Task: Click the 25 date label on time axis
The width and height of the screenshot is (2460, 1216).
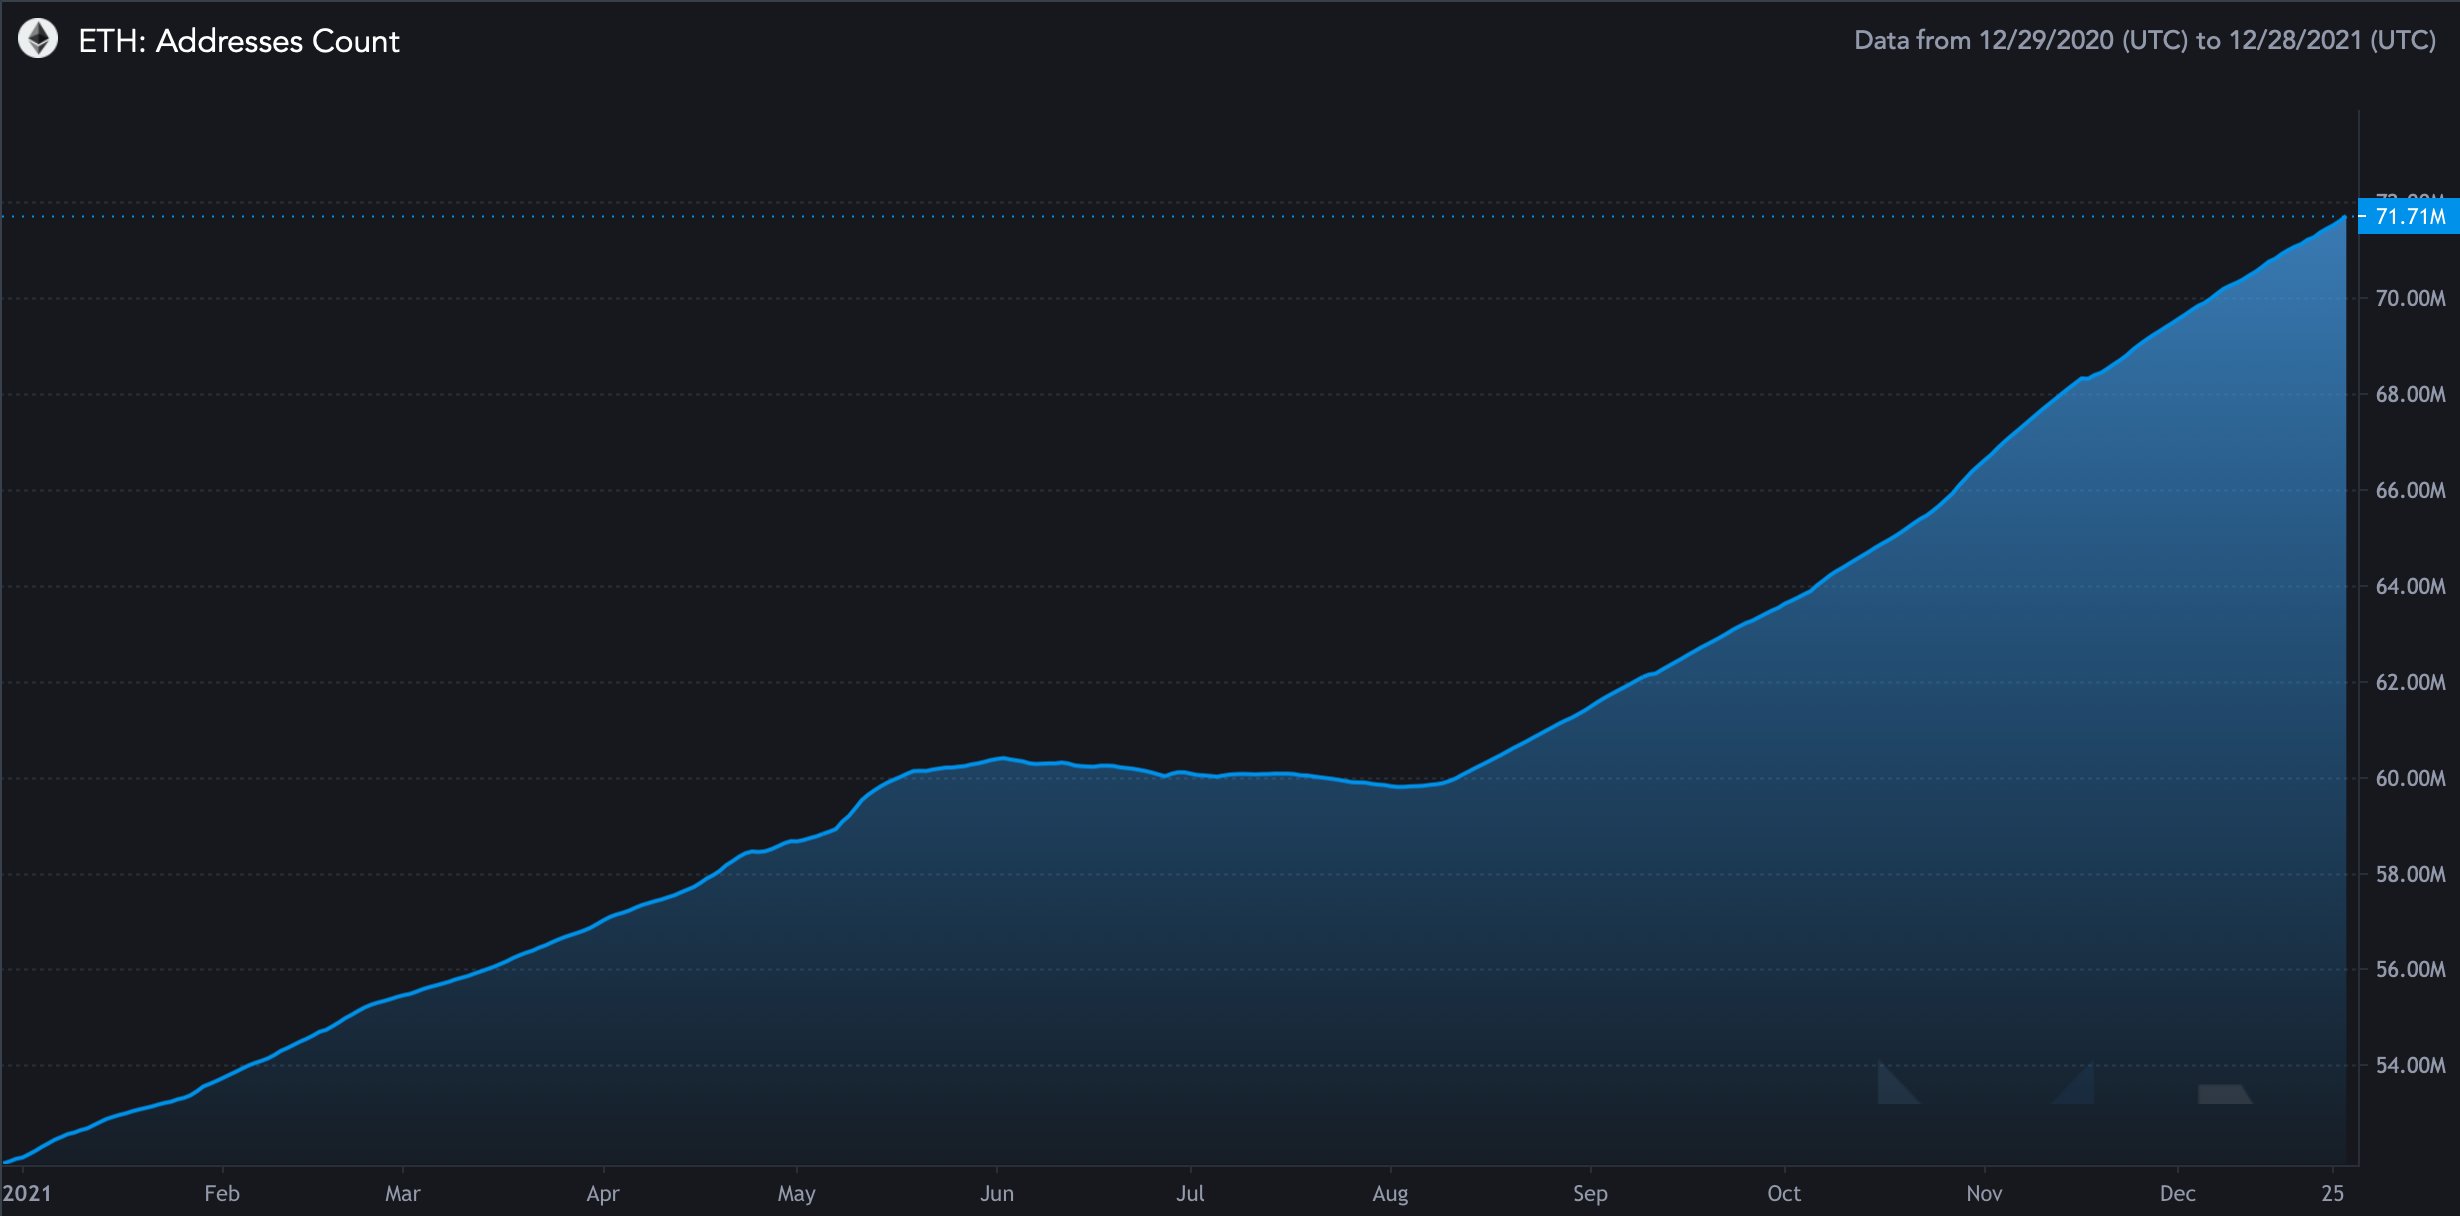Action: [2332, 1193]
